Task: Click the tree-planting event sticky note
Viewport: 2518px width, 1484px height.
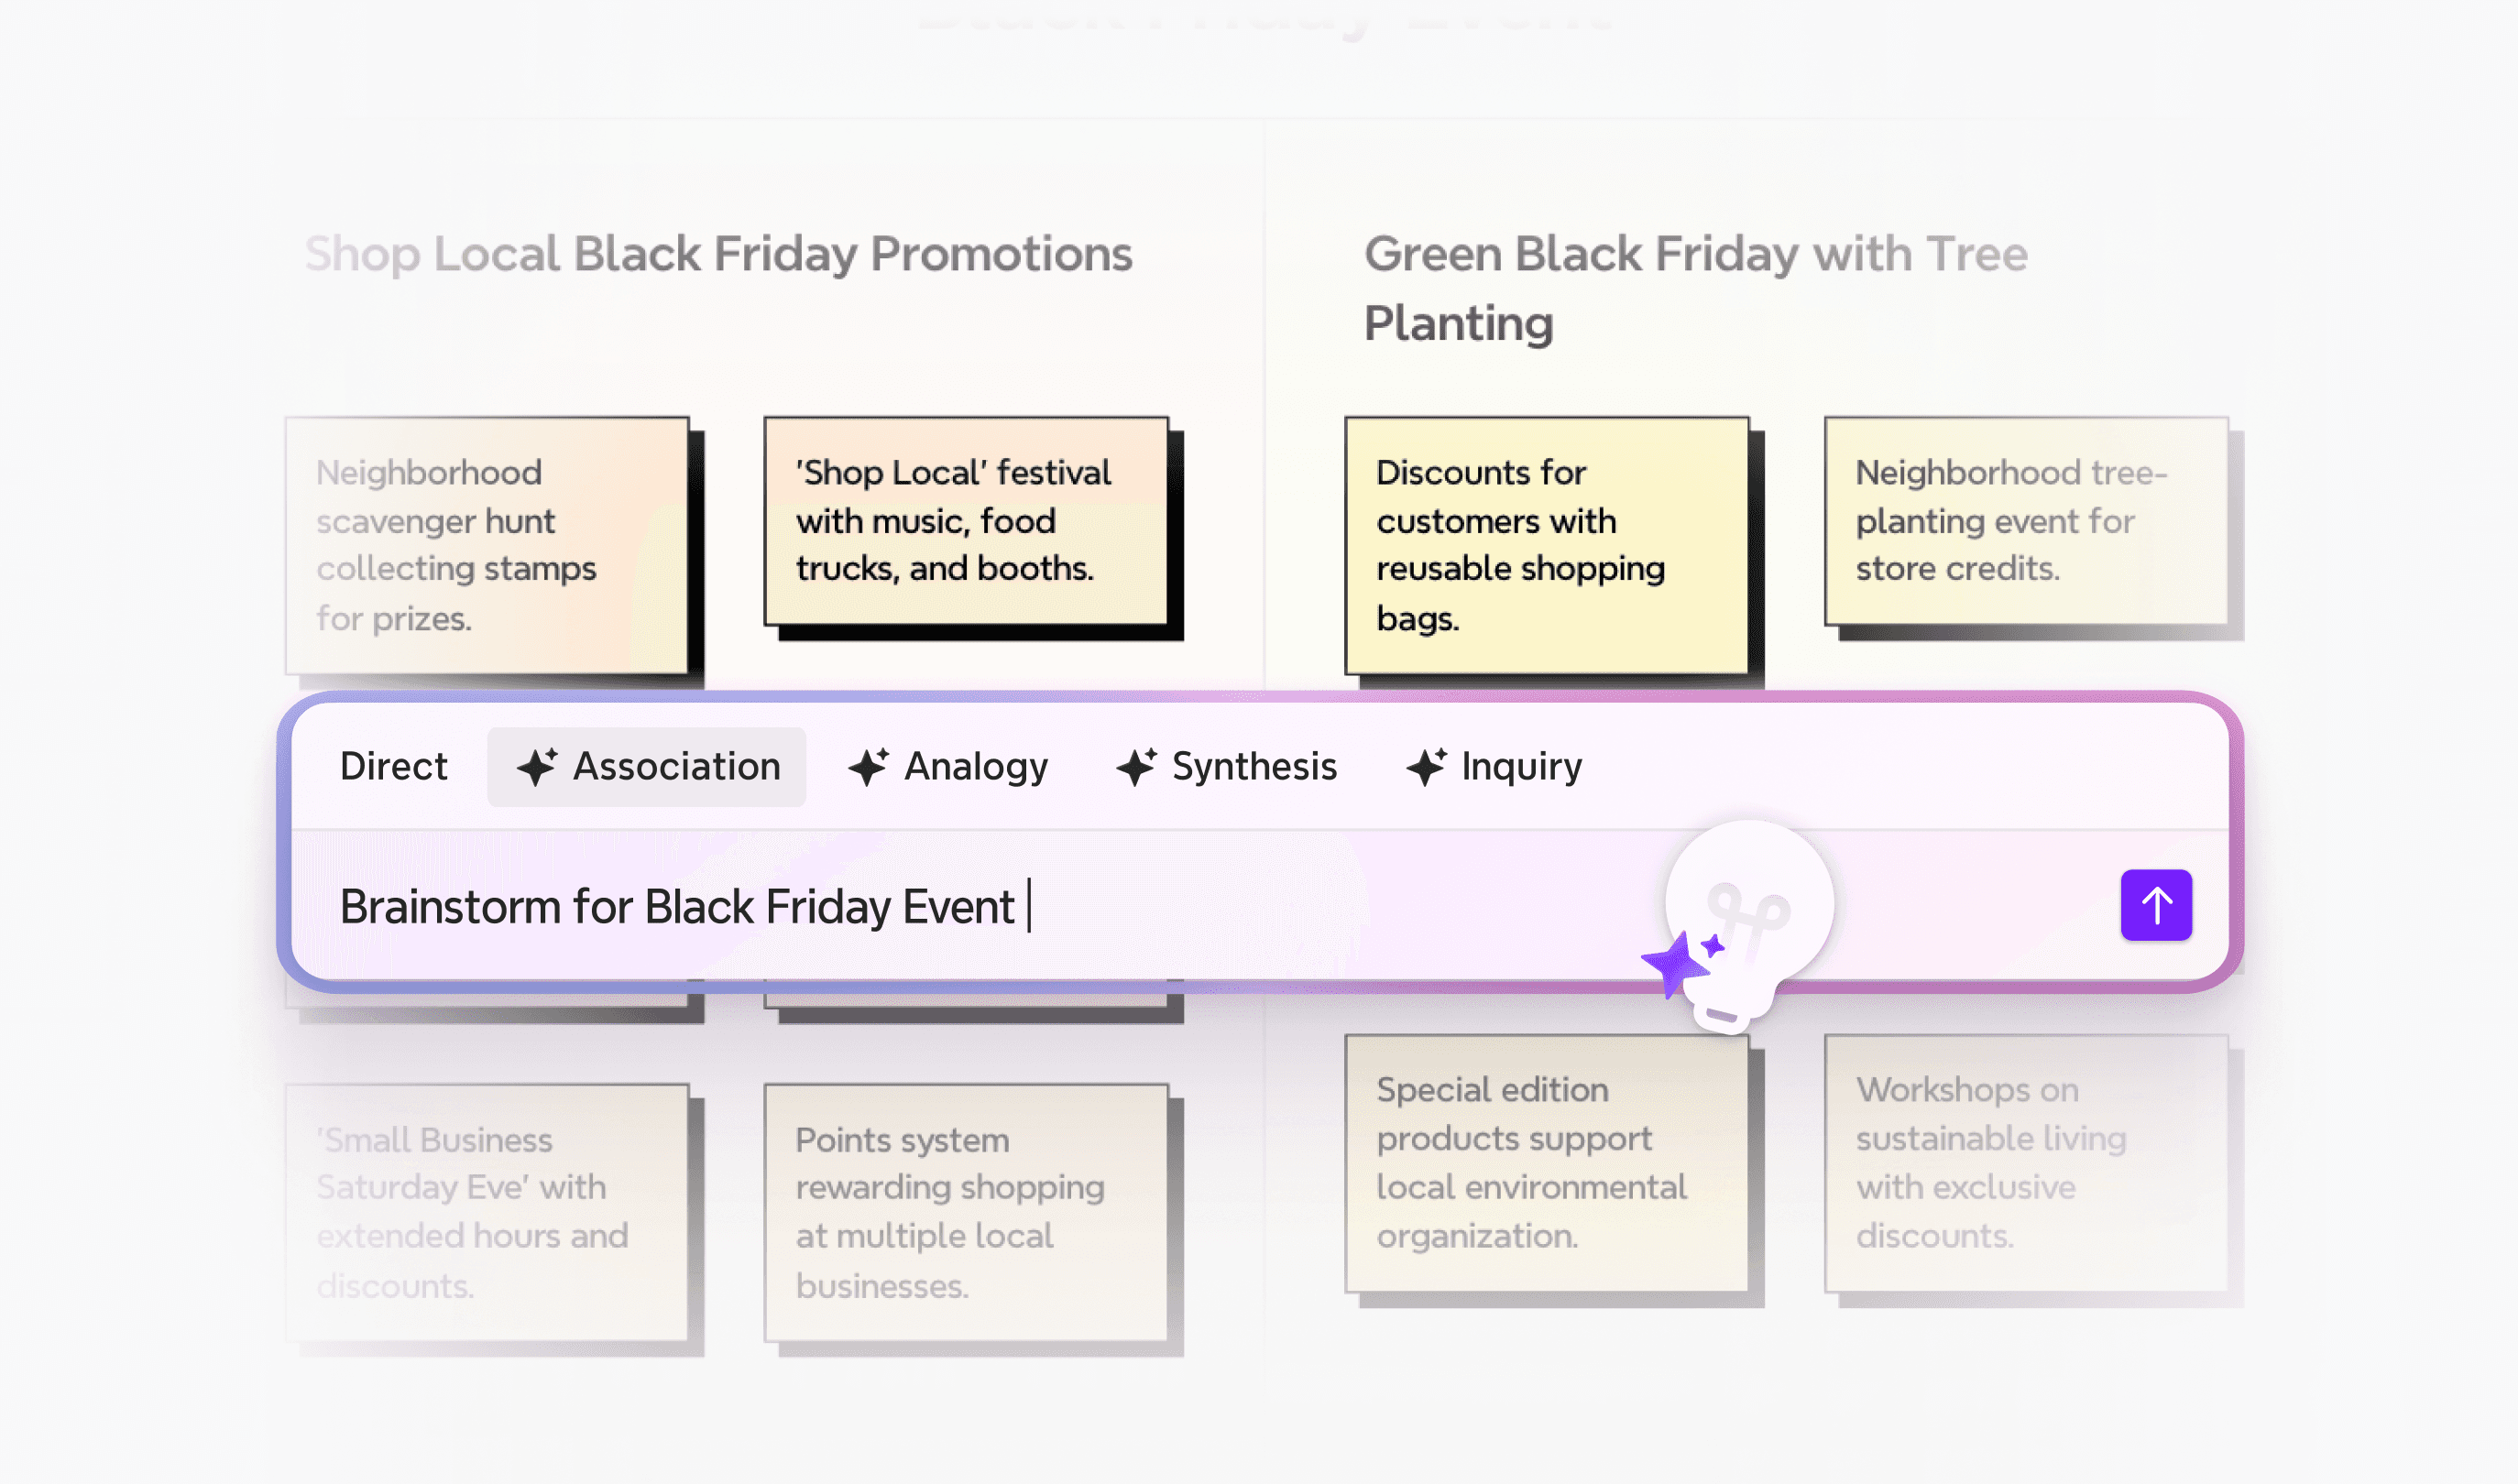Action: click(x=2026, y=522)
